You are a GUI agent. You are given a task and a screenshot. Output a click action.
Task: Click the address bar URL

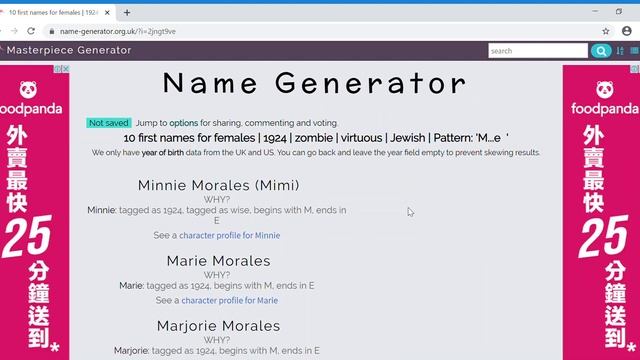coord(118,31)
